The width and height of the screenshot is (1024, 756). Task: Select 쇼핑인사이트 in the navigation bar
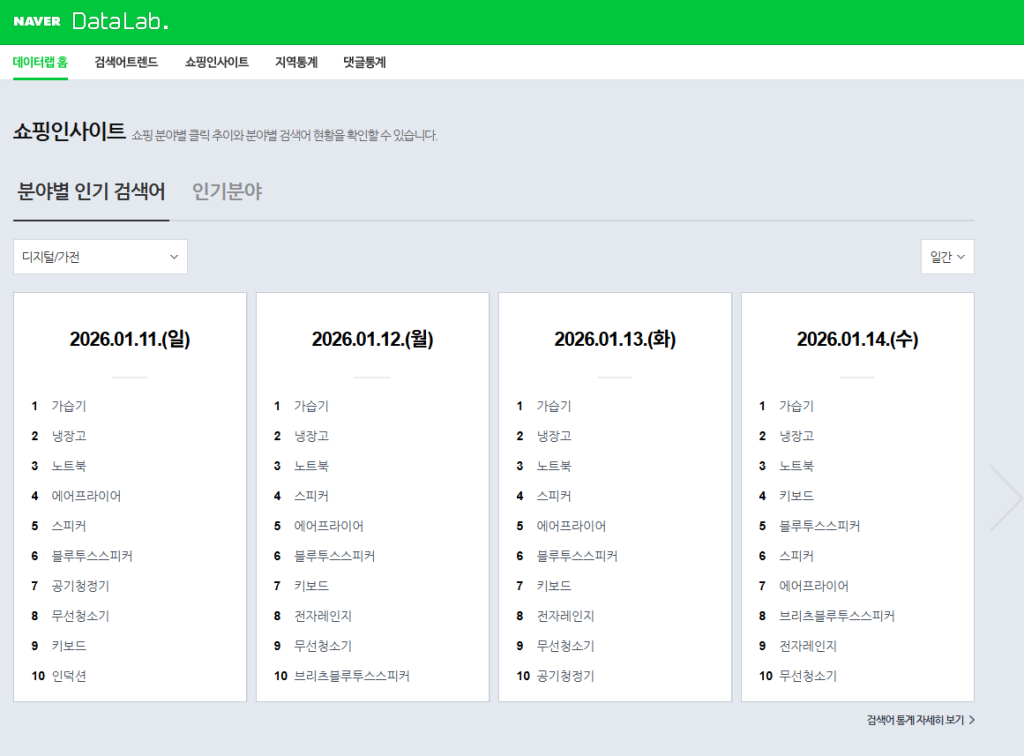pos(217,62)
